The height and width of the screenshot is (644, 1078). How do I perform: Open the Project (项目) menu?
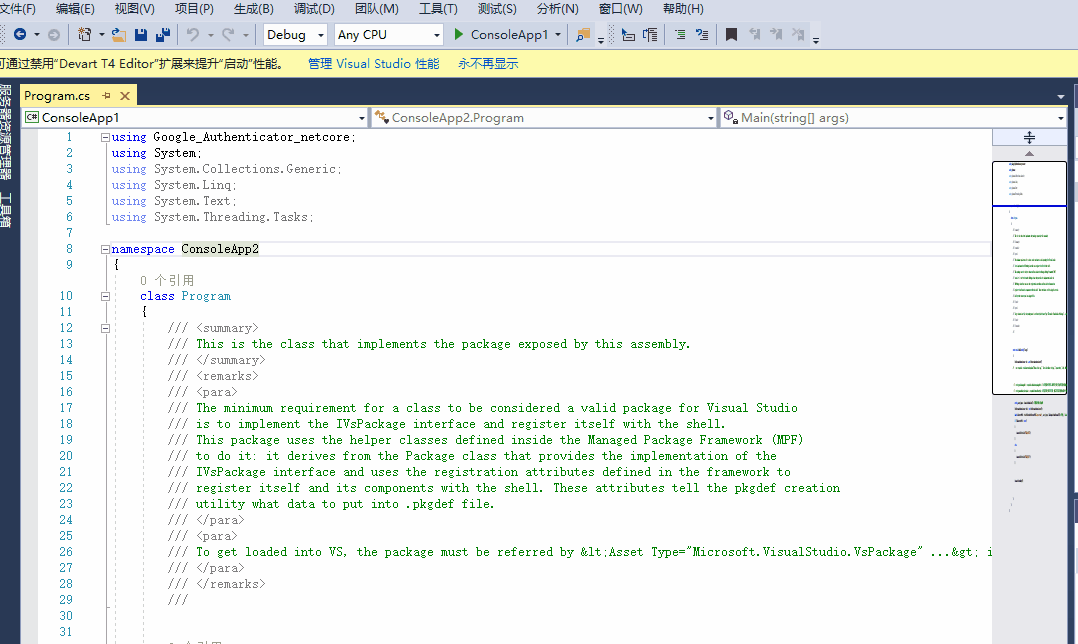tap(195, 9)
